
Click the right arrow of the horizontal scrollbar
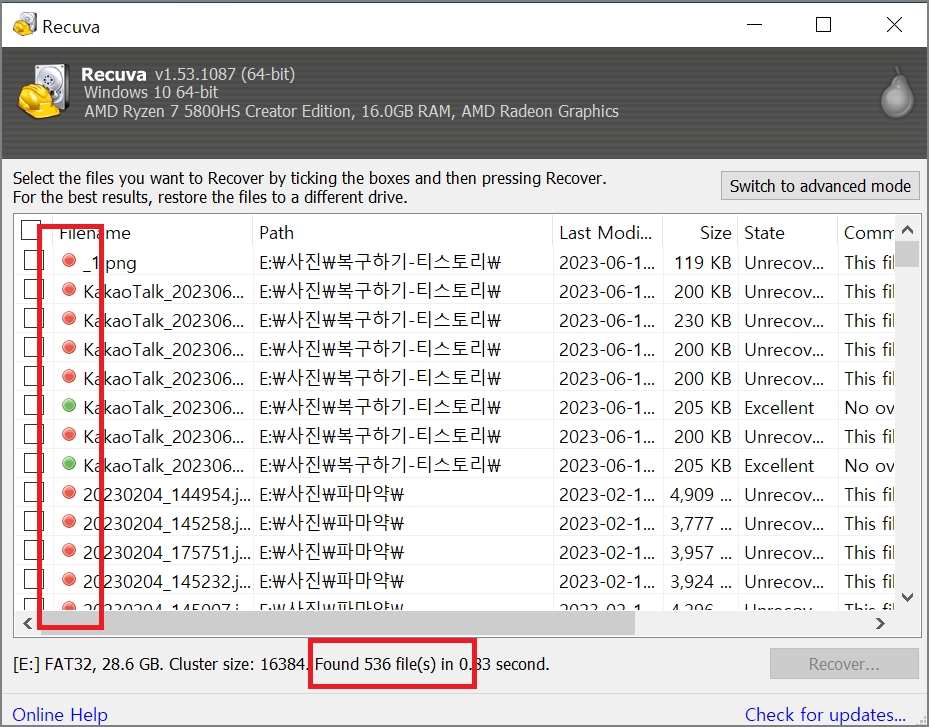tap(880, 623)
